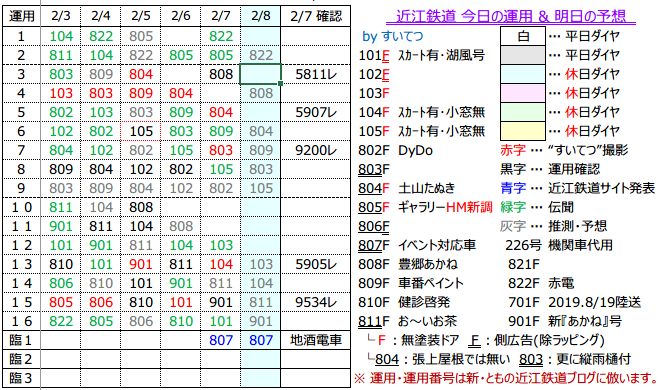Click the pink 休日ダイヤ legend swatch

(x=523, y=93)
